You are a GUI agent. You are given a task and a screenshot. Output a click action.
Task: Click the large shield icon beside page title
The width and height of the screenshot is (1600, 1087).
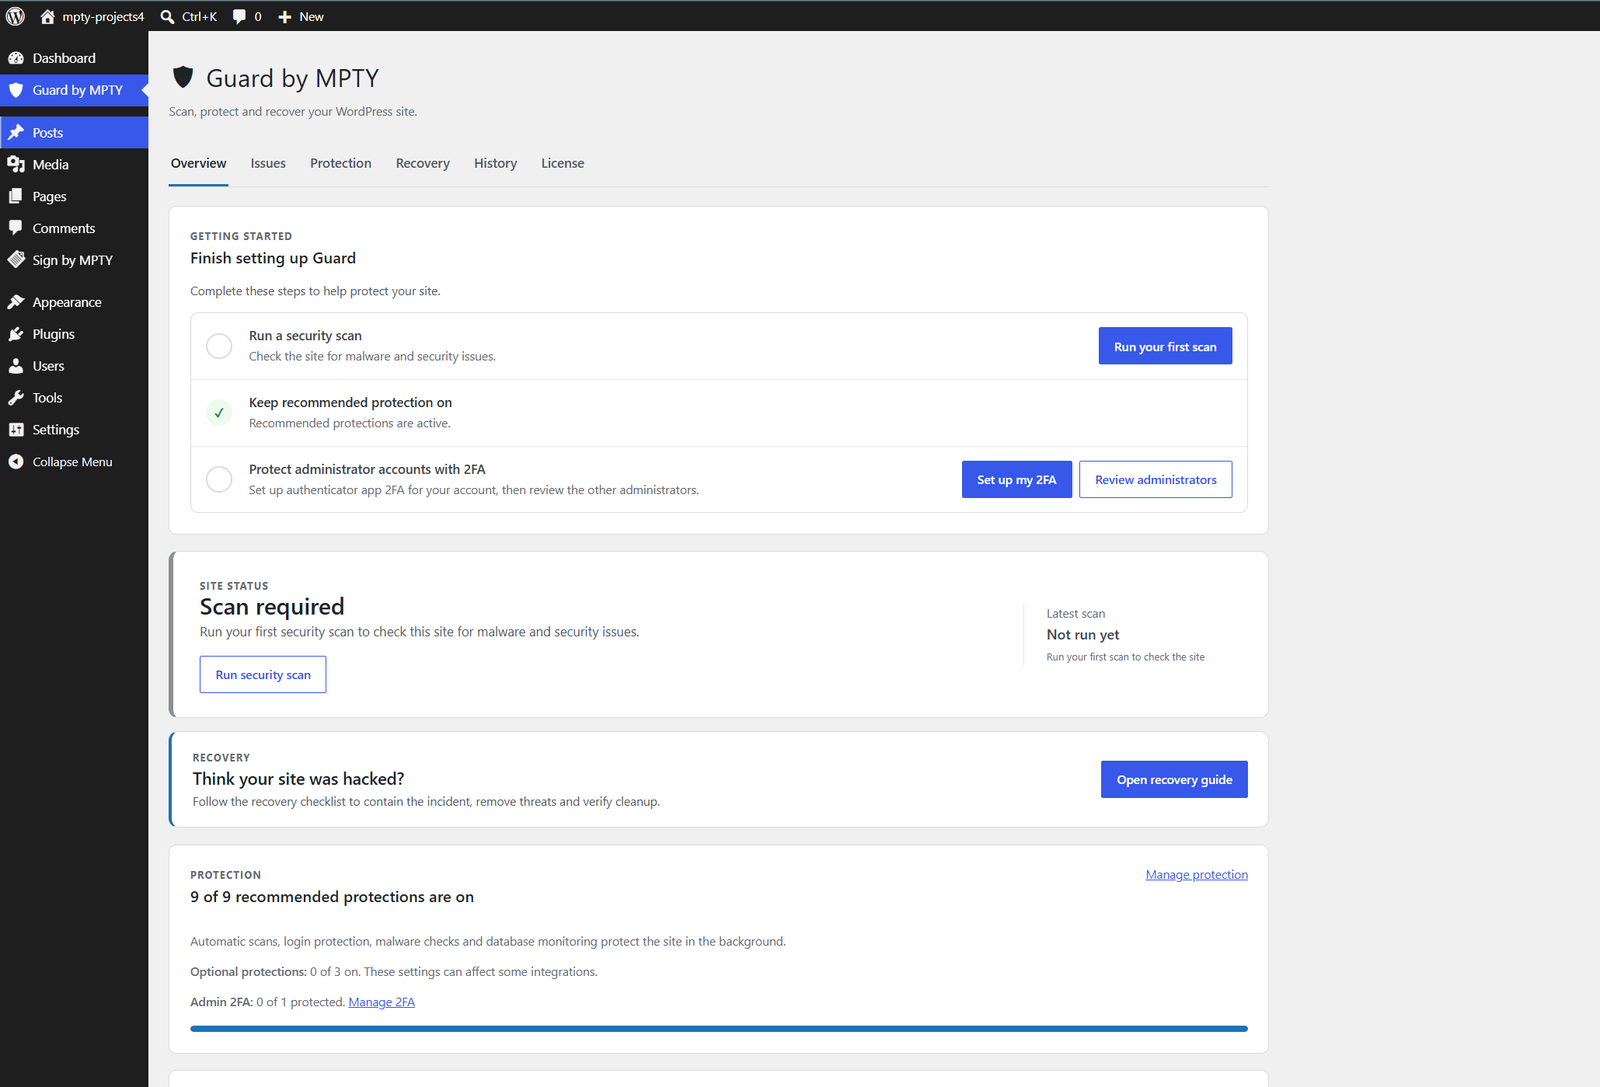(183, 77)
